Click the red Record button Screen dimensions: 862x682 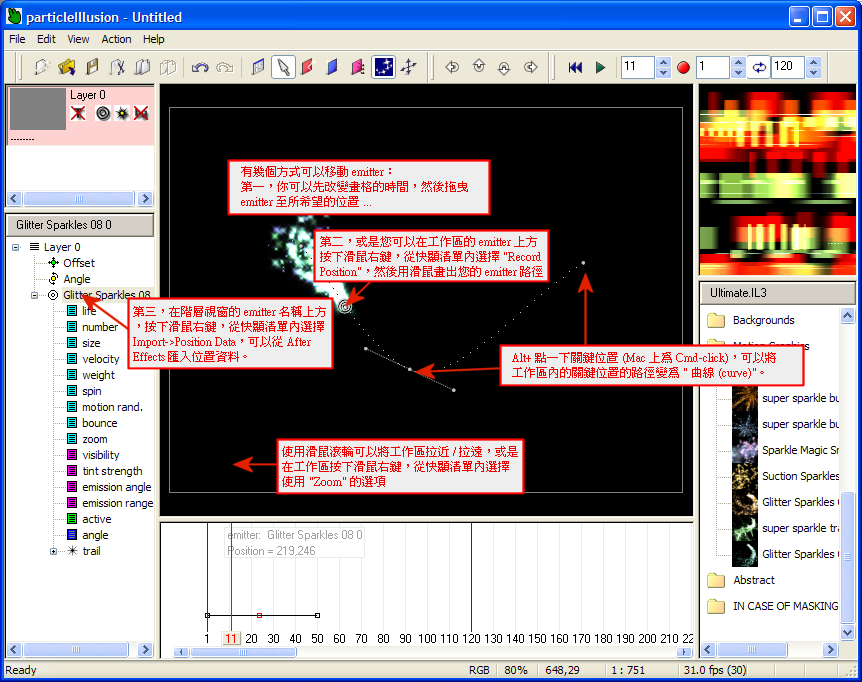click(x=684, y=68)
